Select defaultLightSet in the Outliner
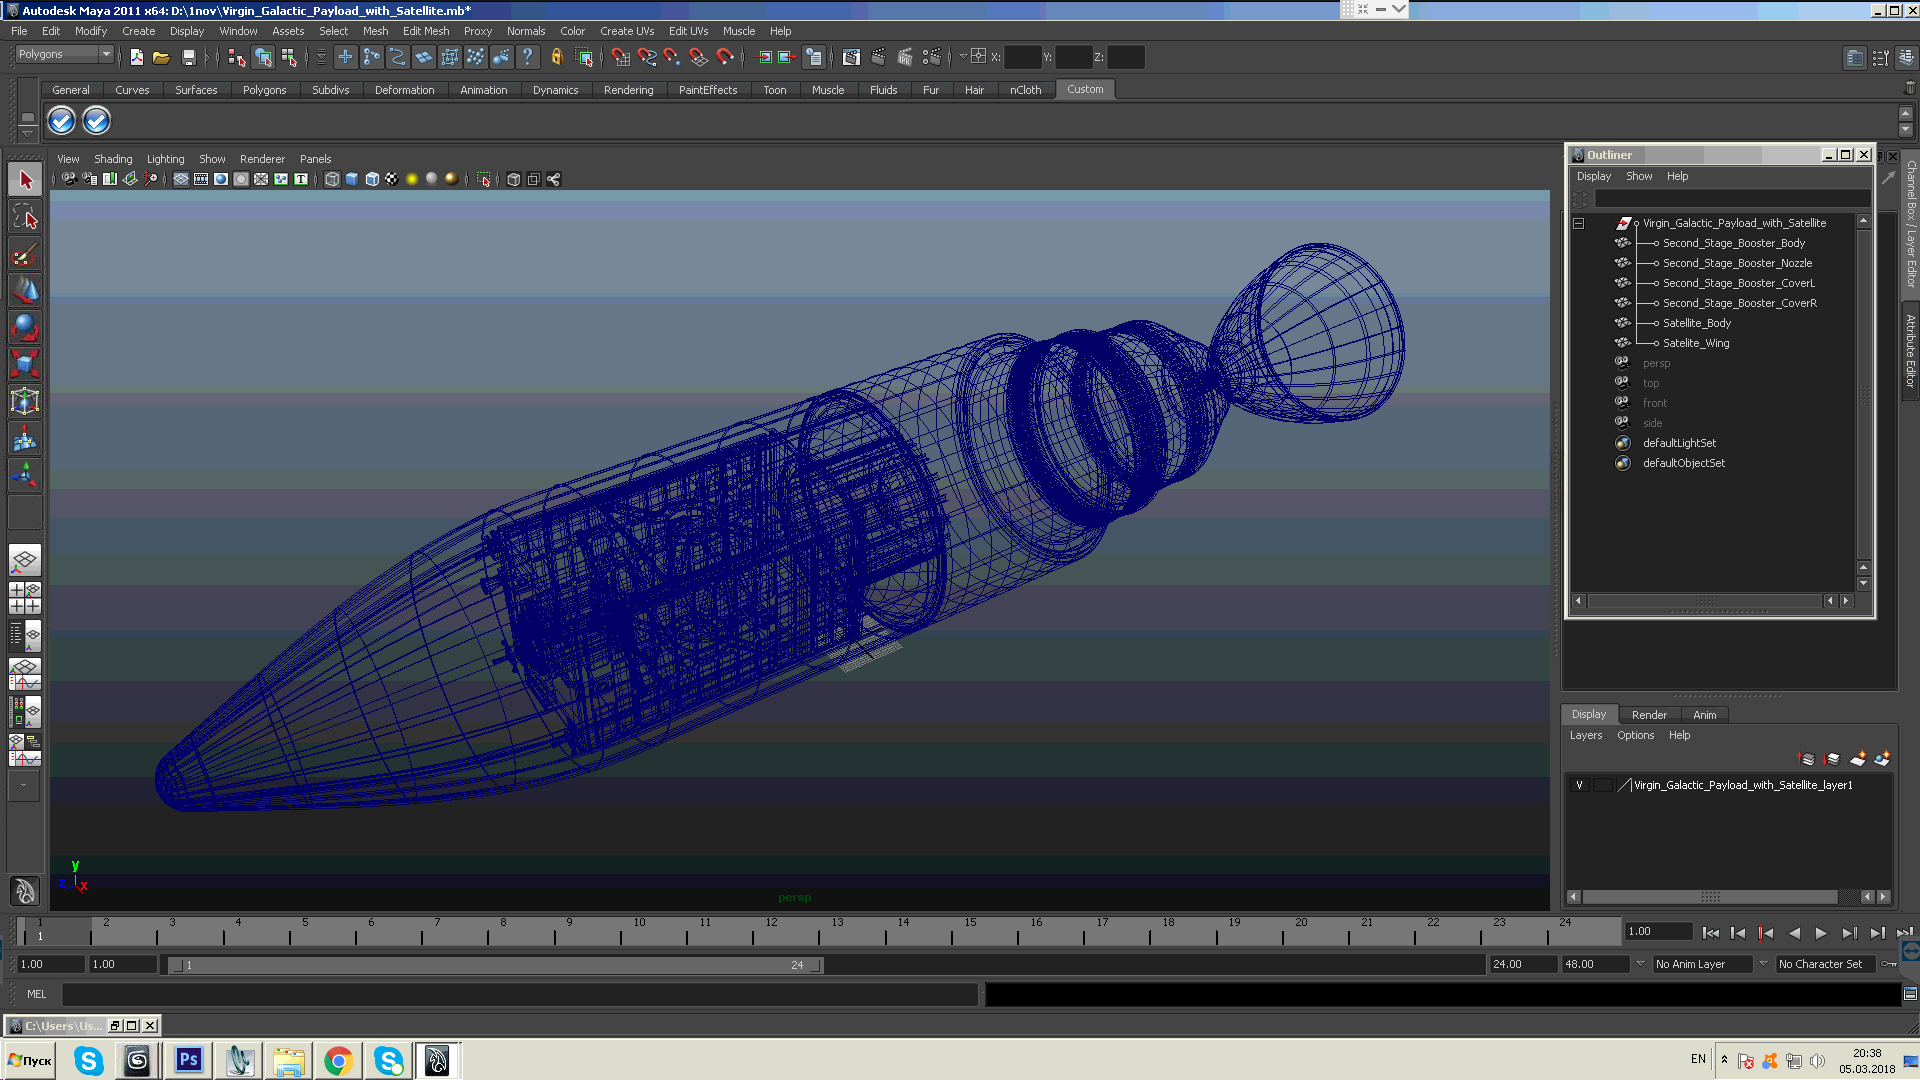This screenshot has height=1080, width=1920. [x=1679, y=443]
